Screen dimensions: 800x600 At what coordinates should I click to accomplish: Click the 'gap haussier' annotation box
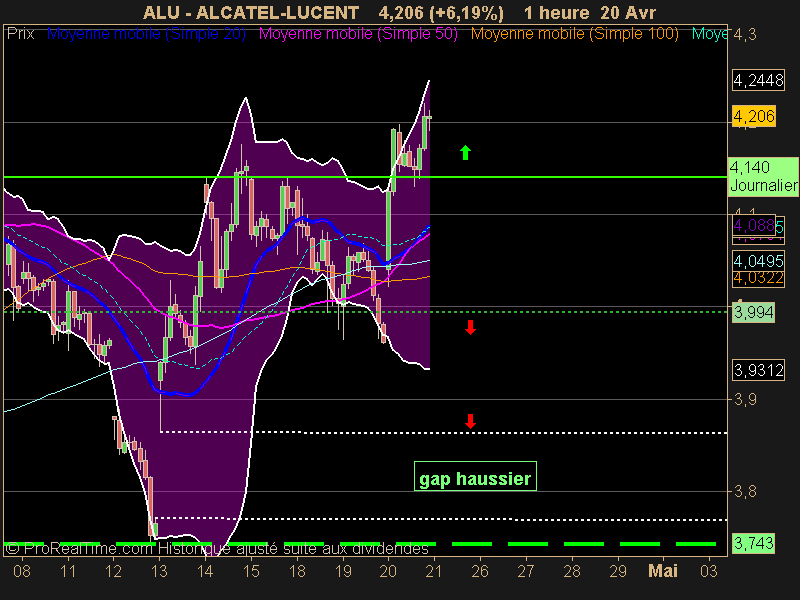click(x=475, y=476)
